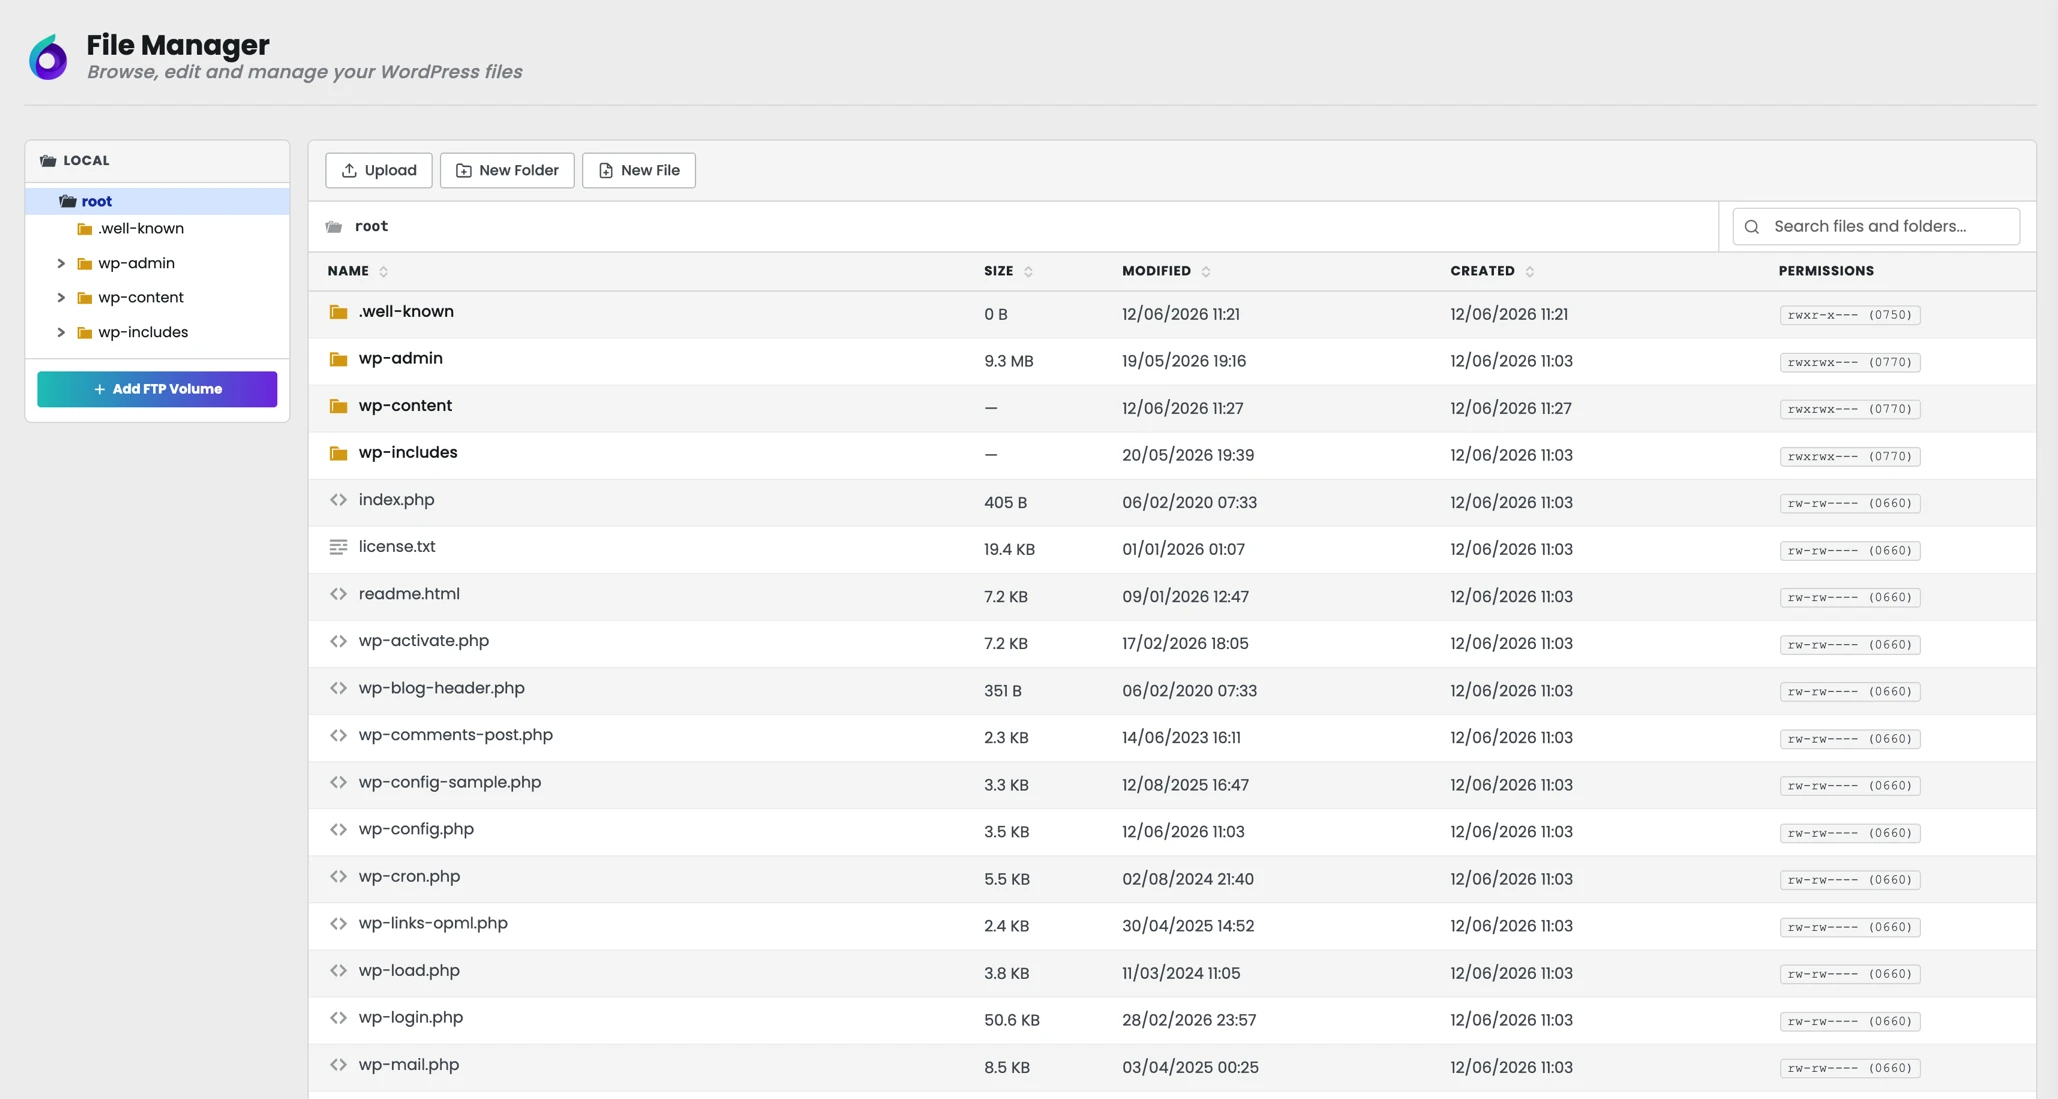This screenshot has height=1099, width=2058.
Task: Expand the wp-admin tree node
Action: (61, 263)
